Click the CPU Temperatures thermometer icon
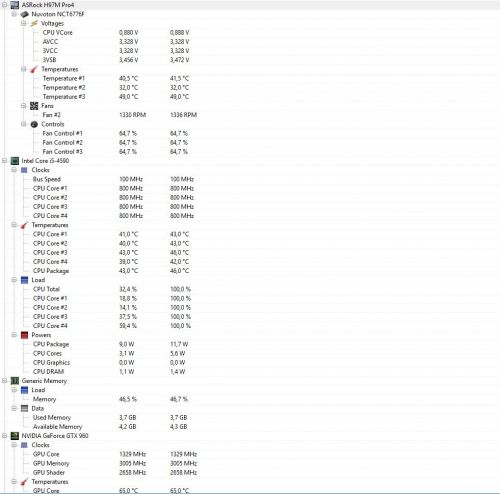 [24, 225]
